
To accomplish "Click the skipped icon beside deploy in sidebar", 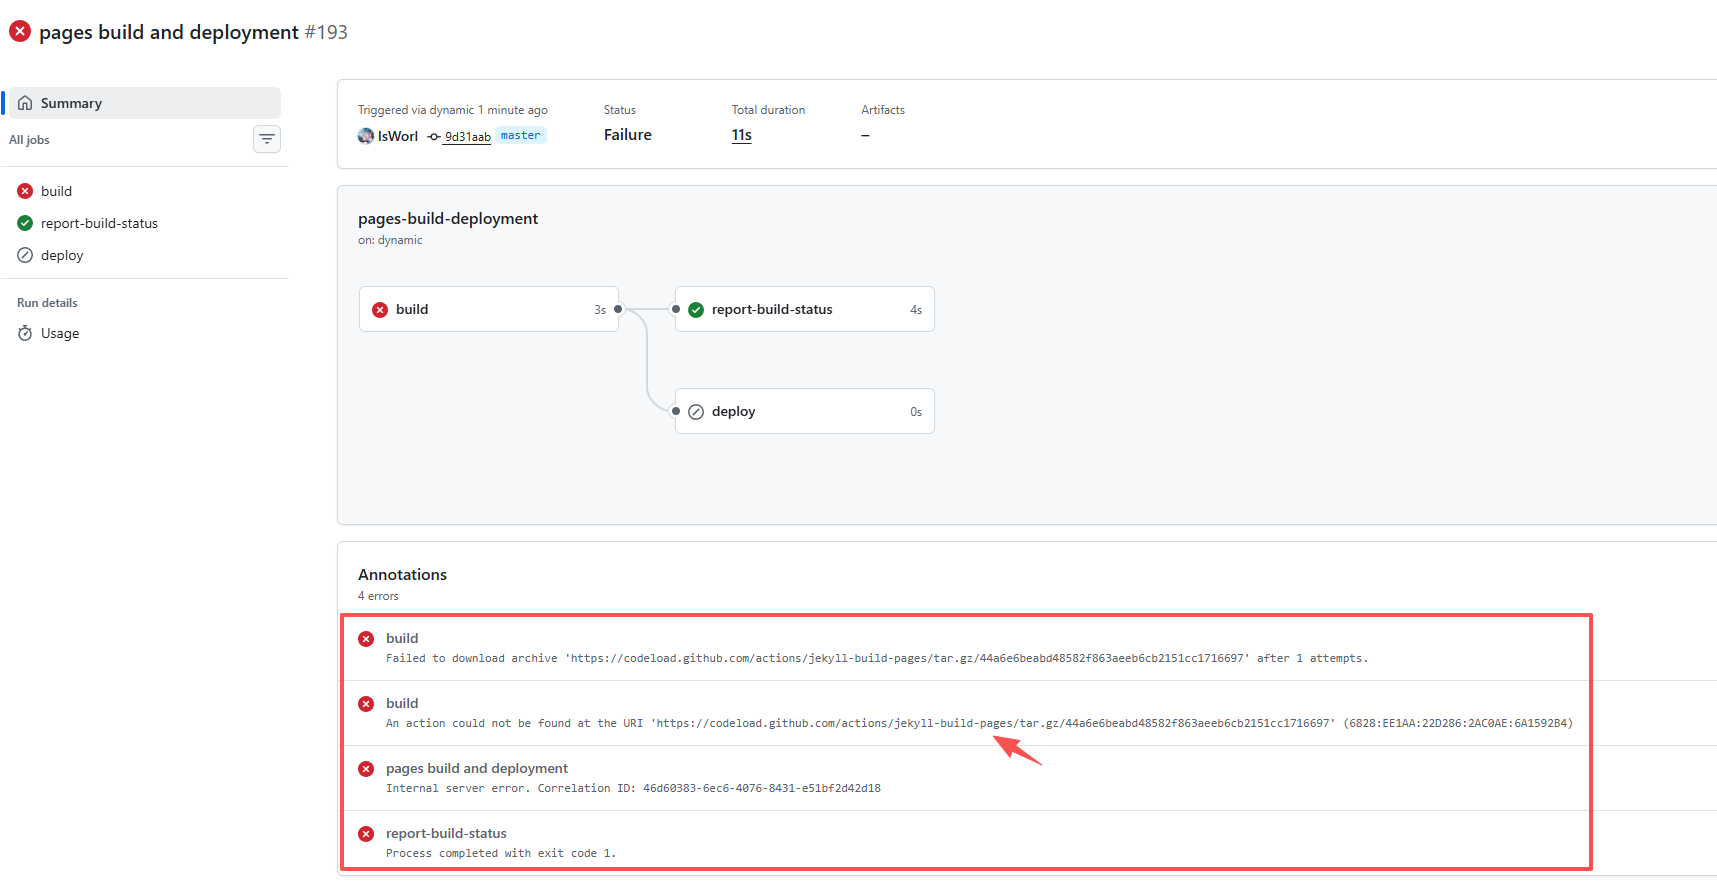I will [25, 255].
